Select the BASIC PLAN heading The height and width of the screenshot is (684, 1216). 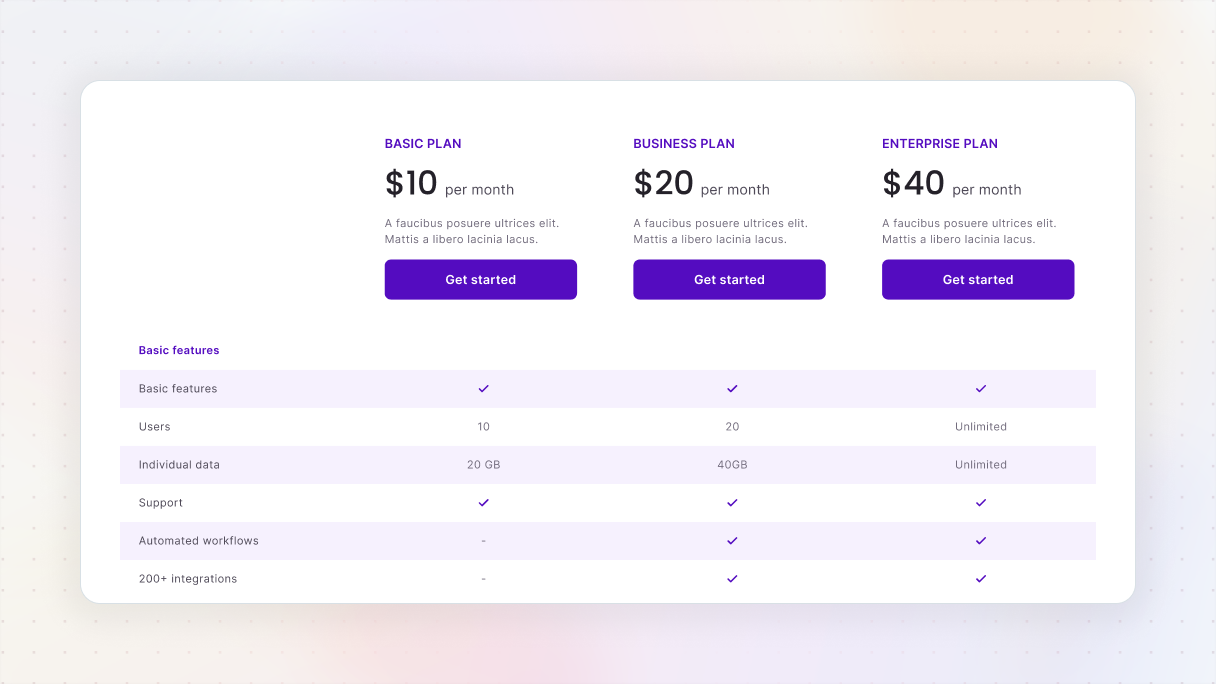point(423,143)
